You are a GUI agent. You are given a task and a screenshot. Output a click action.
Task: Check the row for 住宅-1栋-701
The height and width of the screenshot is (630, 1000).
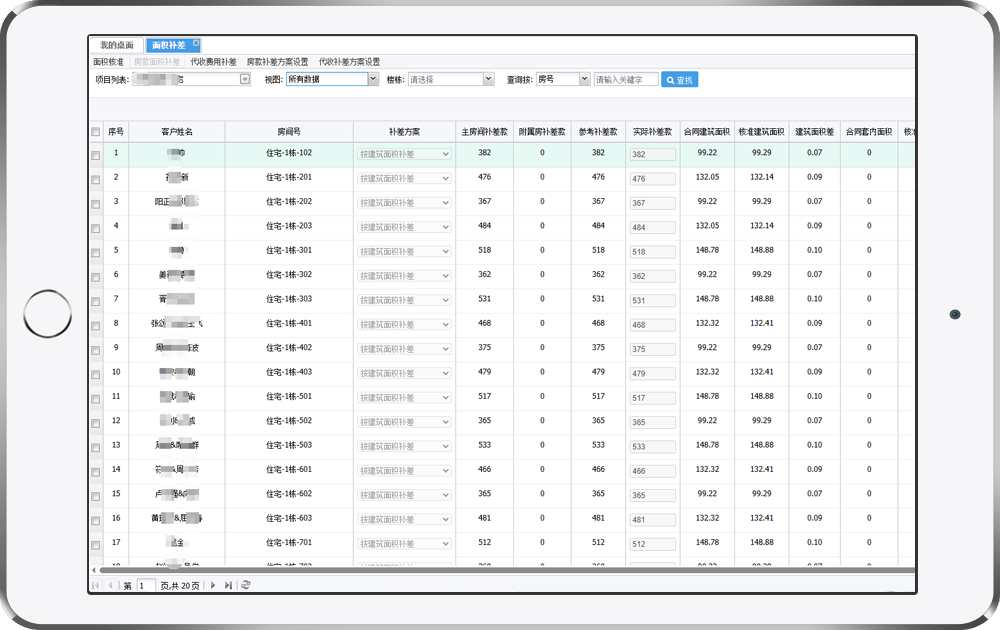pos(96,545)
